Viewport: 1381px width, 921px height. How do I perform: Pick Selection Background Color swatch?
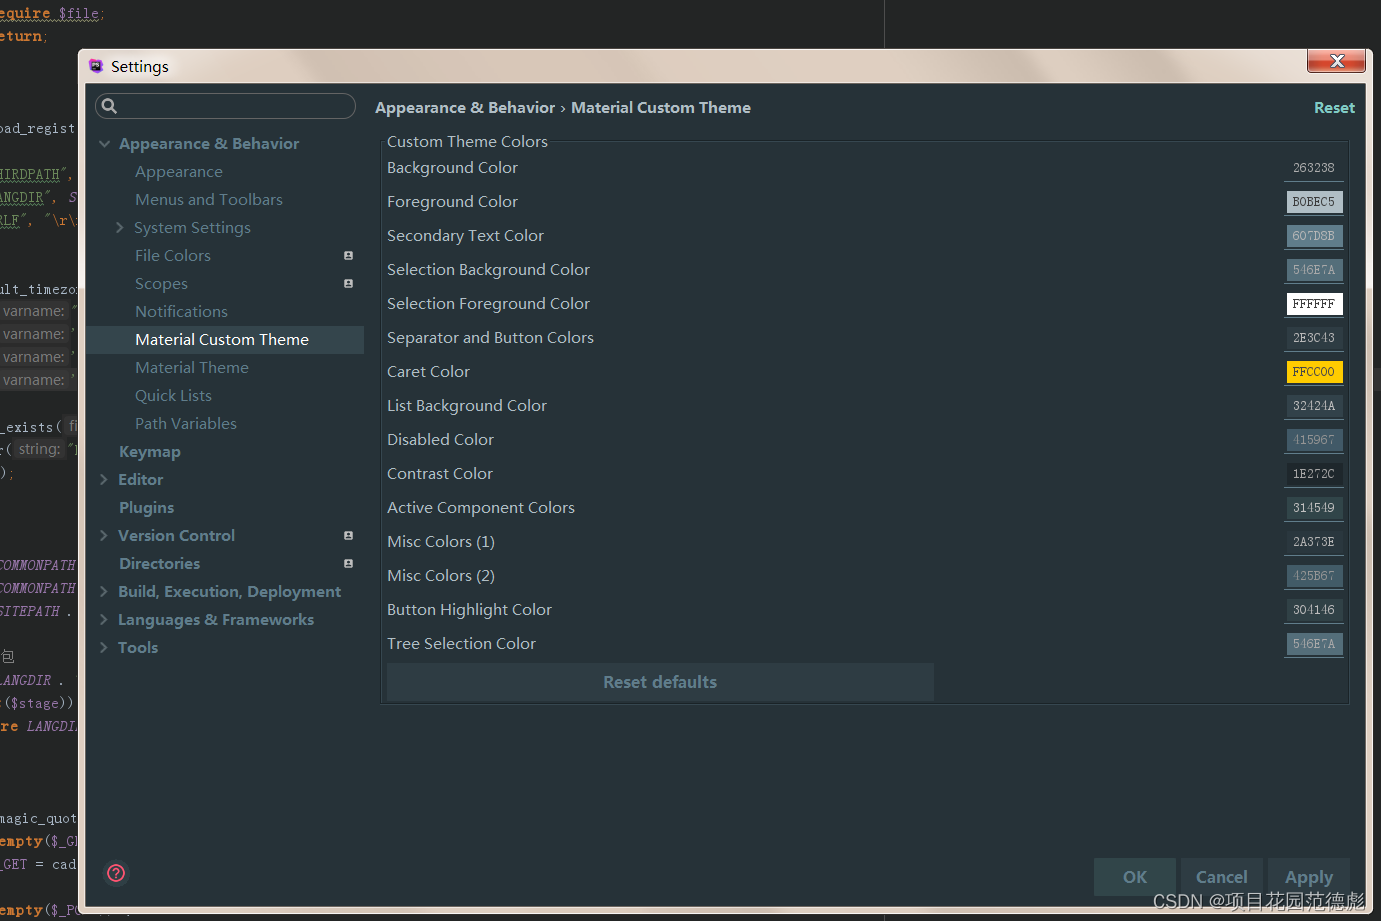tap(1314, 270)
